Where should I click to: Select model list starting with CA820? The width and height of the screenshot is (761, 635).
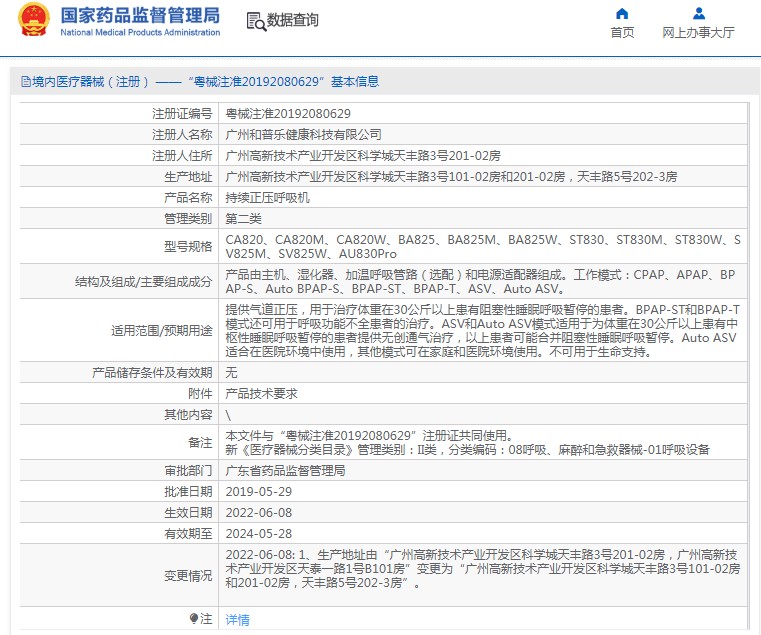coord(483,247)
